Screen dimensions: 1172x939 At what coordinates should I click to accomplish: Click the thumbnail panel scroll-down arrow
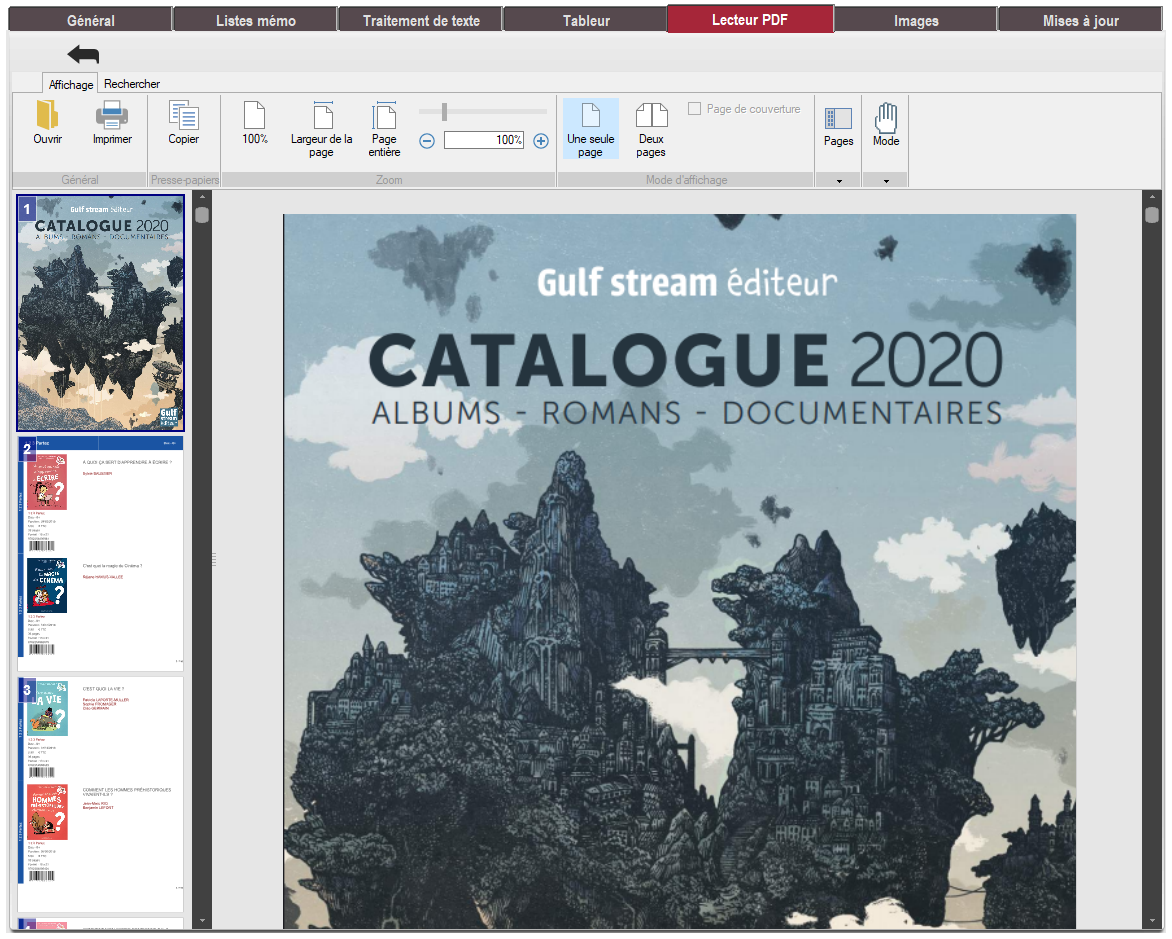point(202,921)
